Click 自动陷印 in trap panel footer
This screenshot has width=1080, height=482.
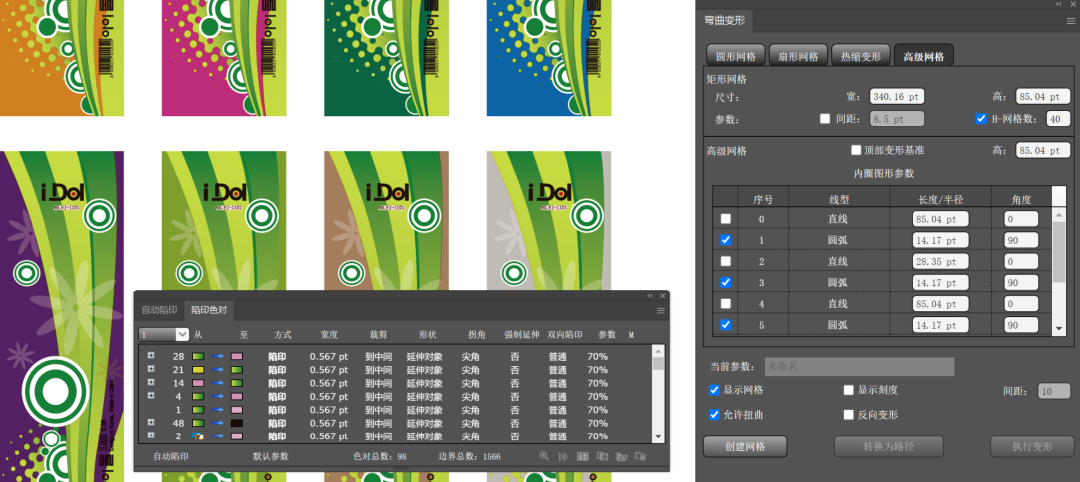click(x=171, y=456)
